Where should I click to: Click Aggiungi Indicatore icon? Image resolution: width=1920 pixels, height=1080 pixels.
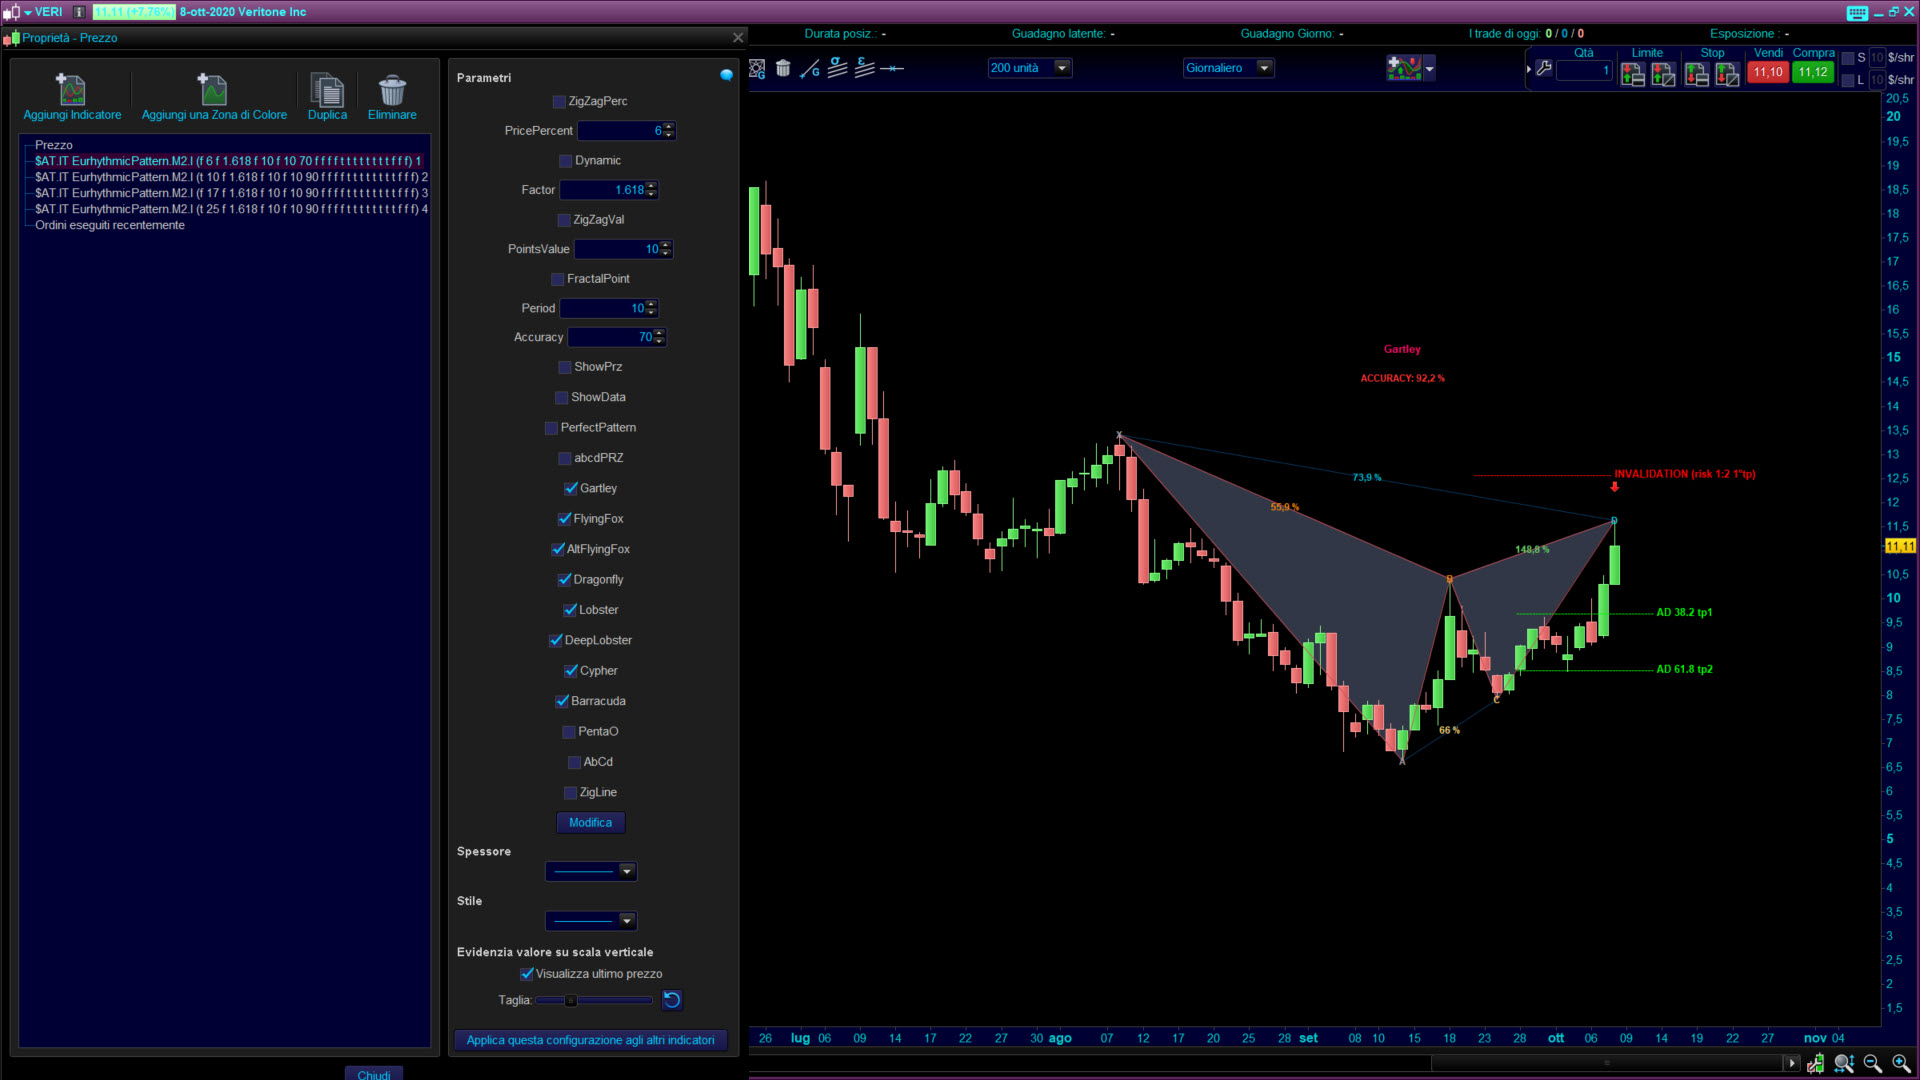[71, 90]
